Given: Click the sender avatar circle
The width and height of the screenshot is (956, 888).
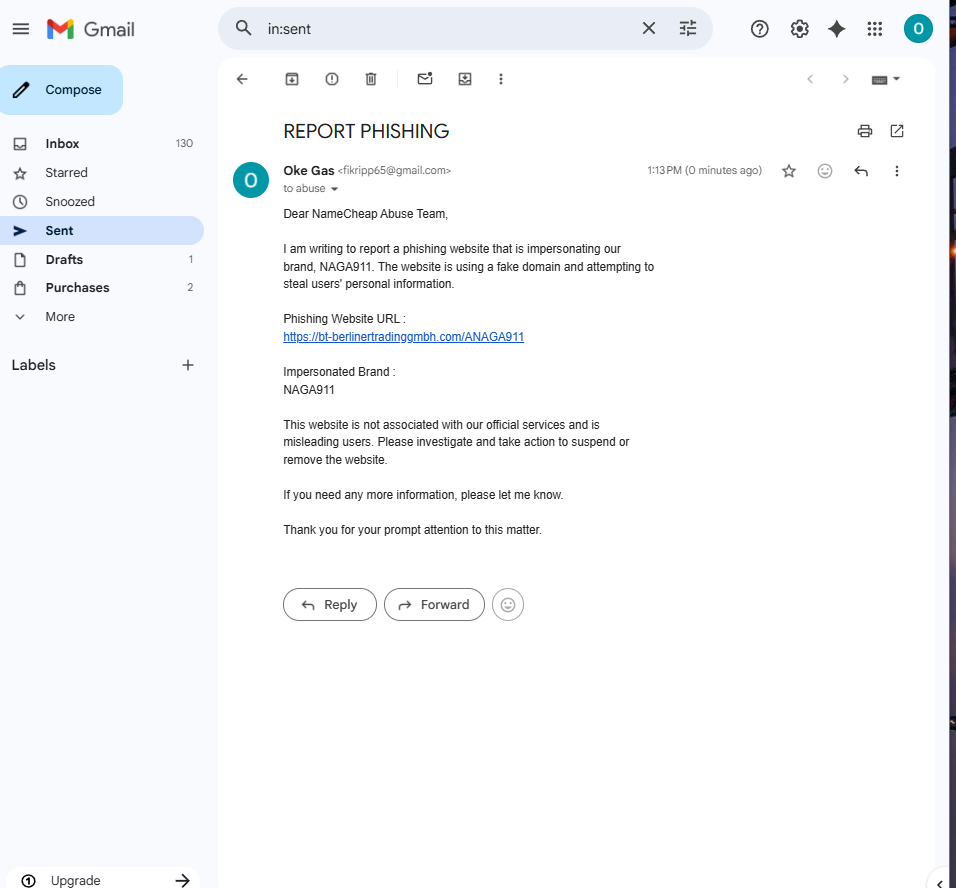Looking at the screenshot, I should 251,180.
